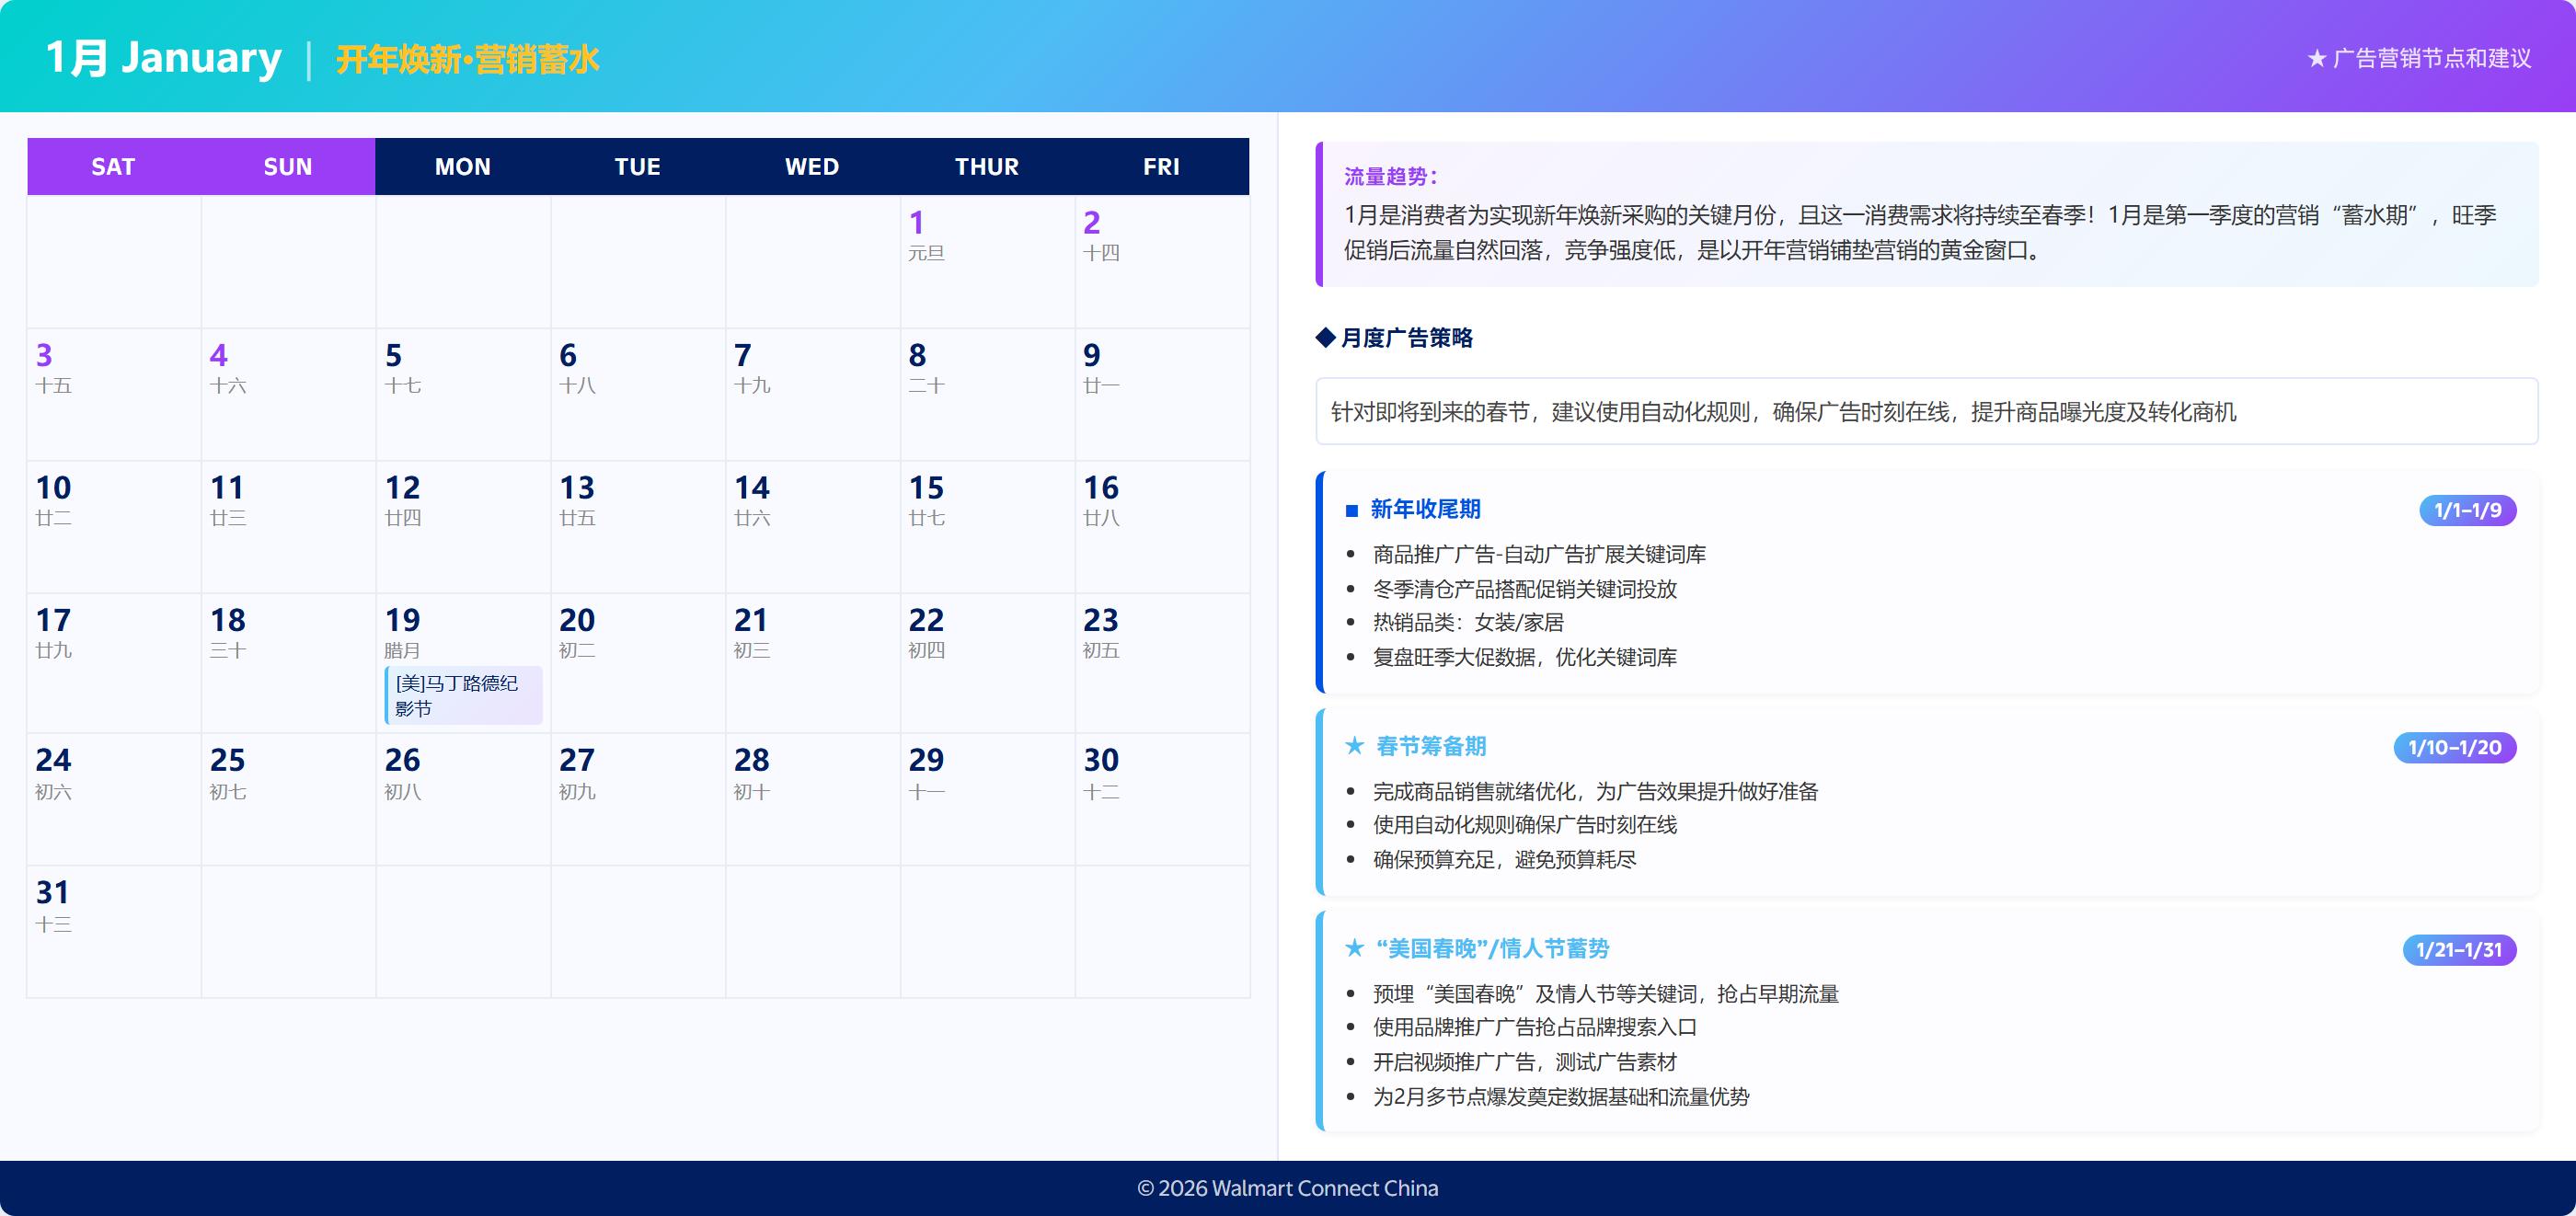This screenshot has height=1216, width=2576.
Task: Select the SAT weekday header
Action: tap(112, 166)
